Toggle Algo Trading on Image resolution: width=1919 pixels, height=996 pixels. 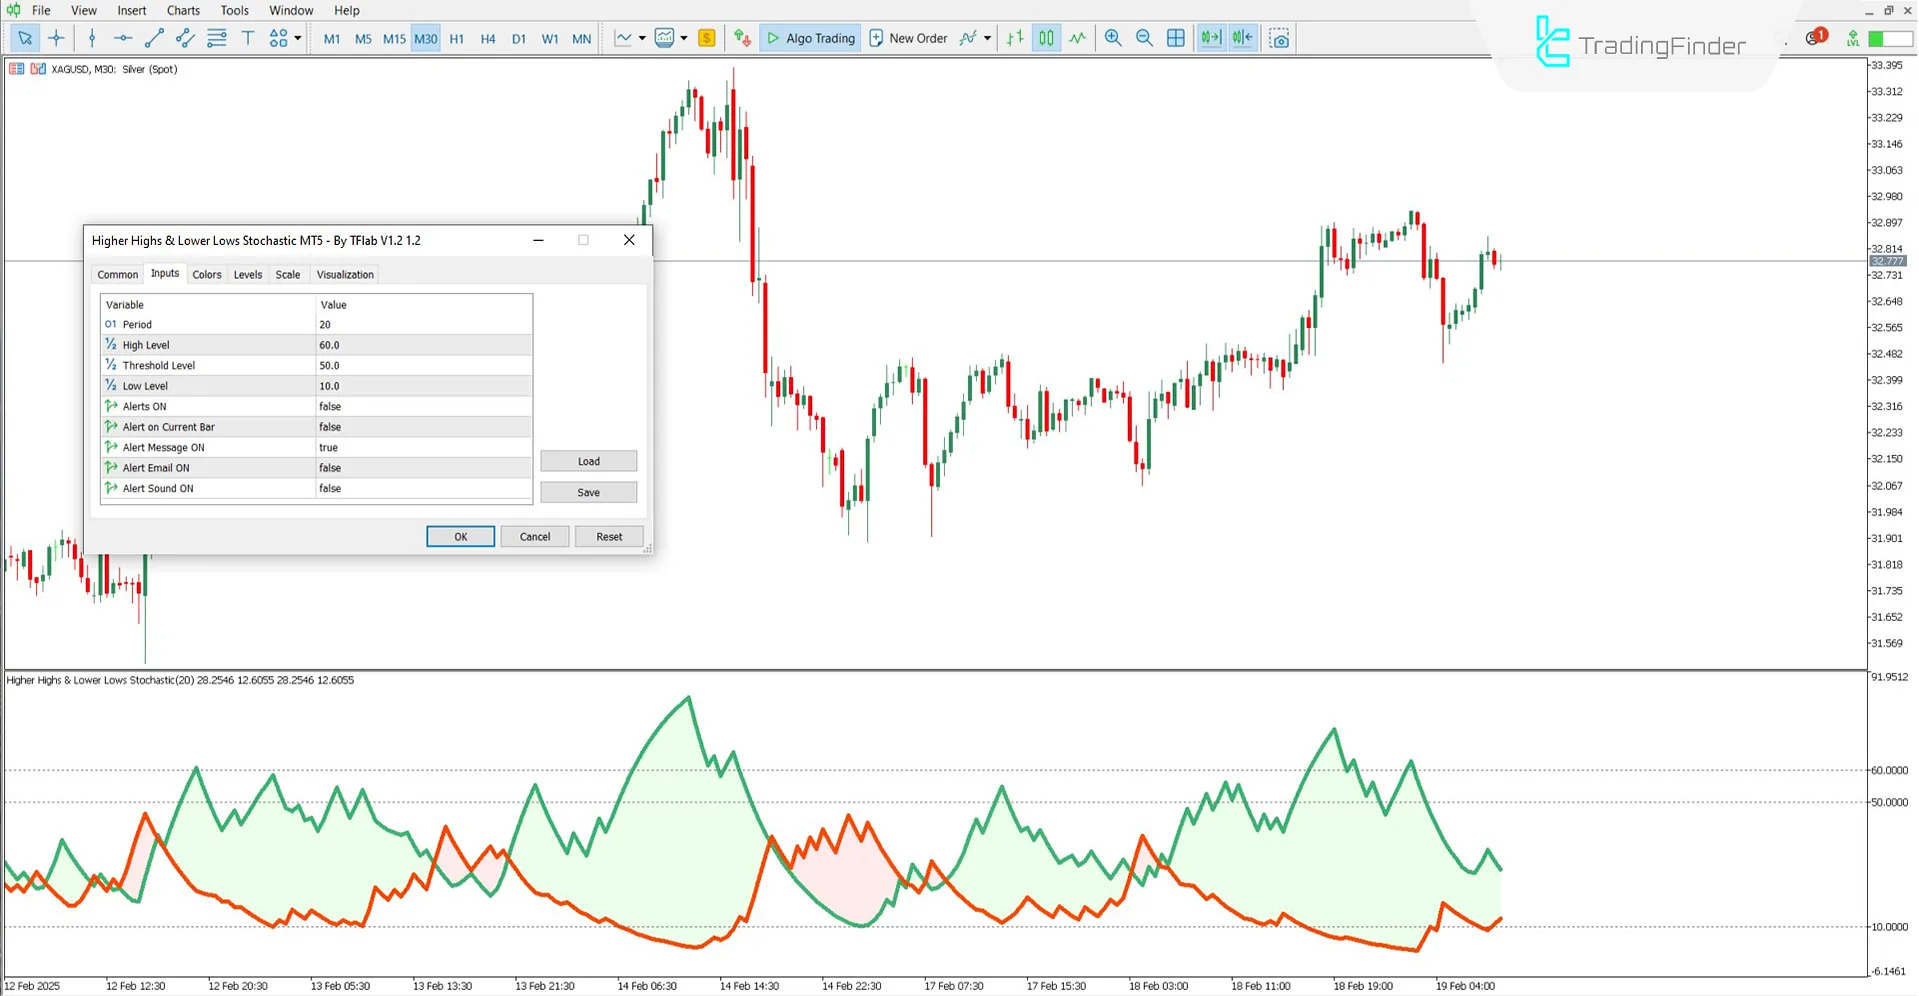pyautogui.click(x=810, y=38)
